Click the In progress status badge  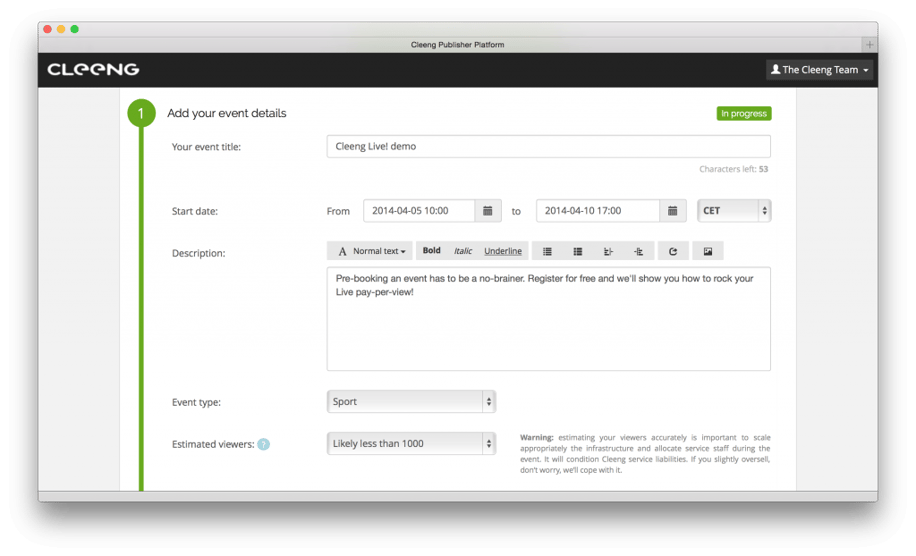click(744, 113)
